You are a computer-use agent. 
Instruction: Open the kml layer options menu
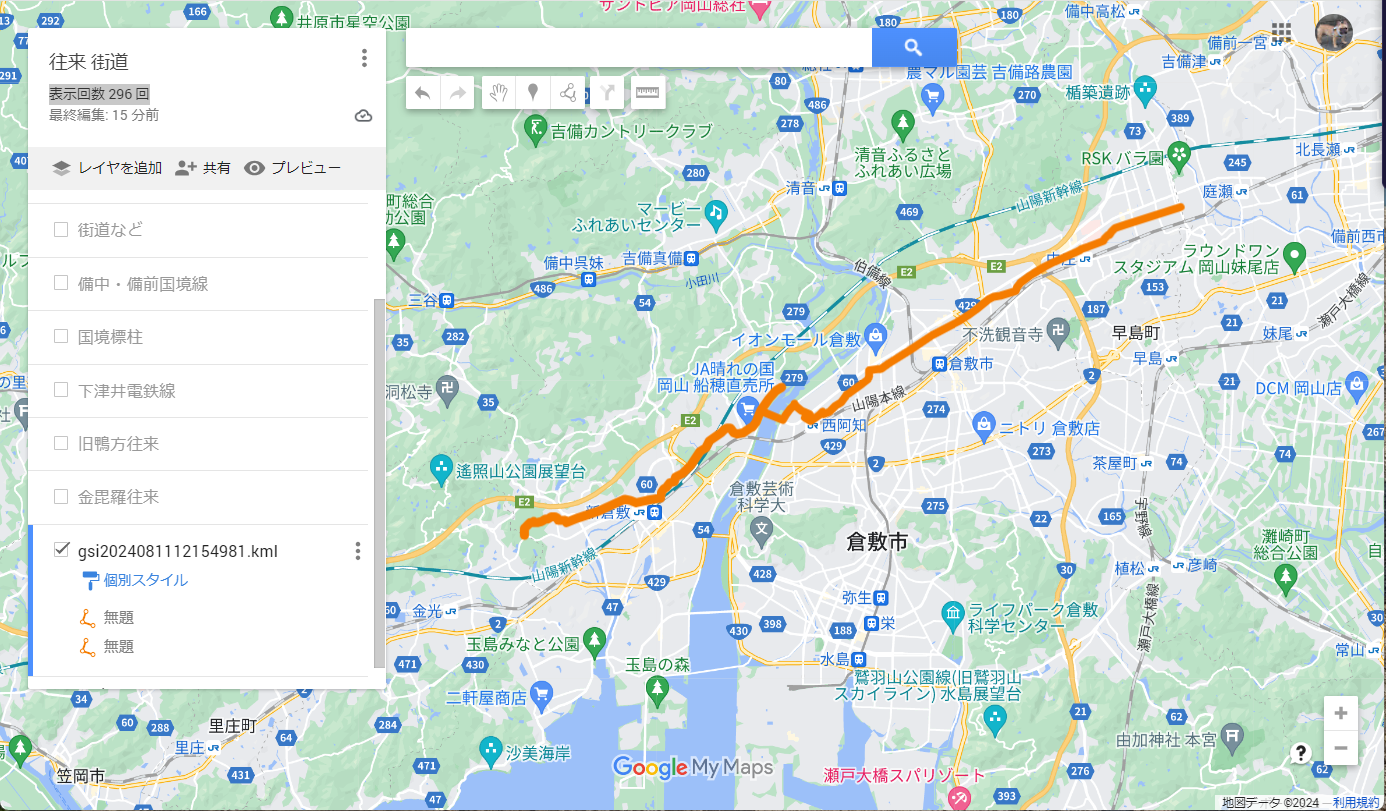pos(357,551)
